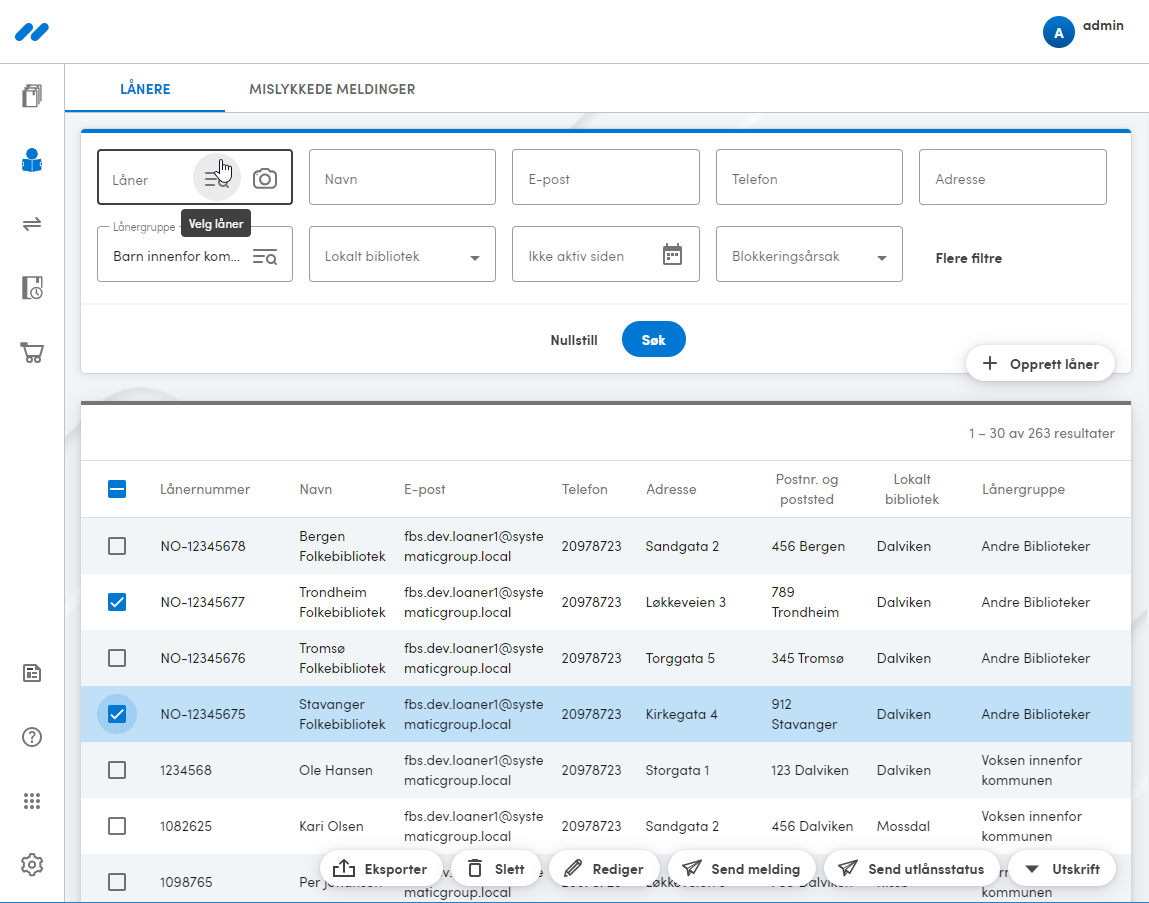
Task: Focus the Navn search field
Action: [402, 177]
